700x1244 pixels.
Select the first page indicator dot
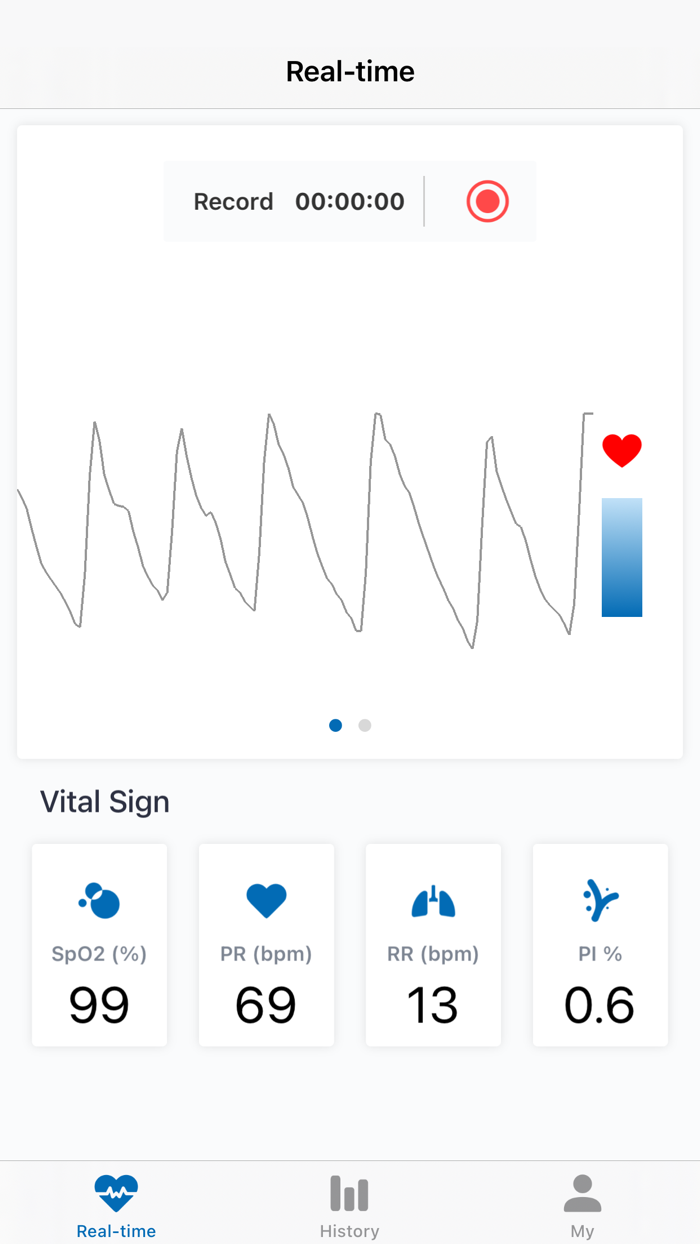coord(335,725)
